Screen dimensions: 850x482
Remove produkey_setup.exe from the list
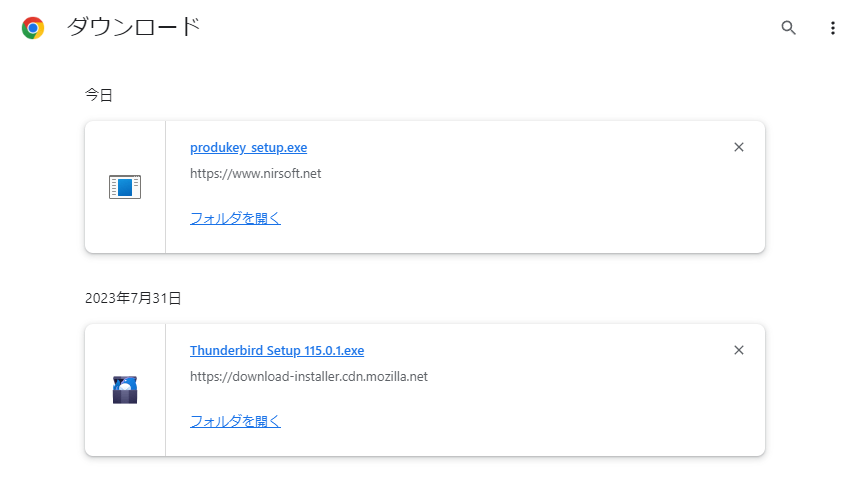[x=738, y=147]
